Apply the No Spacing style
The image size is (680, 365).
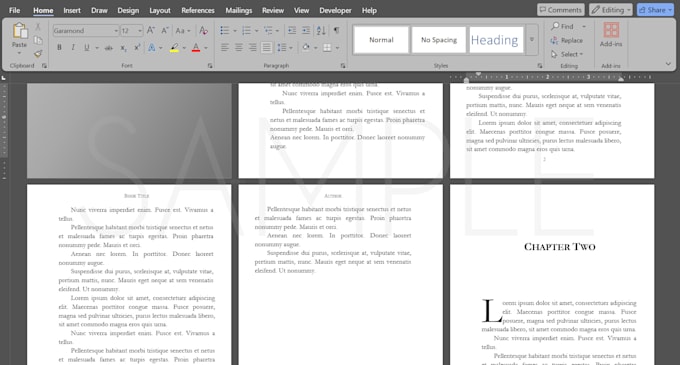coord(439,40)
